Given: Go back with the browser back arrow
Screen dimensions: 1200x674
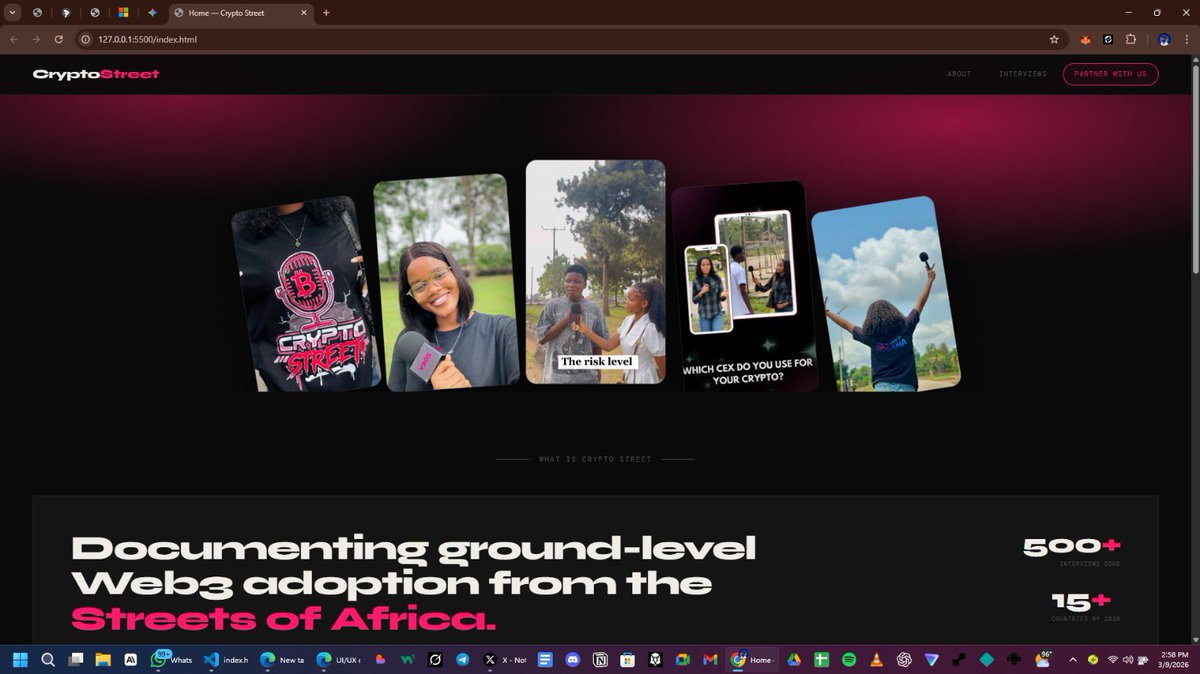Looking at the screenshot, I should 13,39.
